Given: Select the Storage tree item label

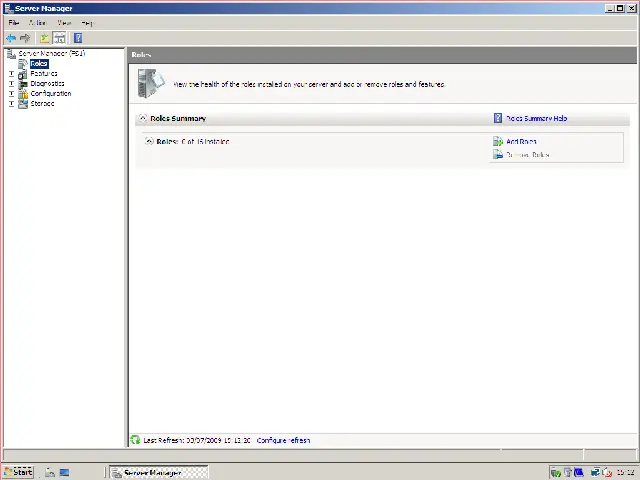Looking at the screenshot, I should [42, 104].
